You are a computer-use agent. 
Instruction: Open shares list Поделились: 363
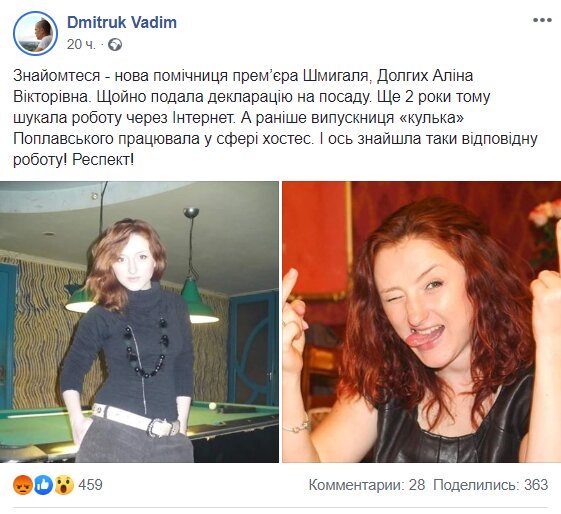point(491,485)
